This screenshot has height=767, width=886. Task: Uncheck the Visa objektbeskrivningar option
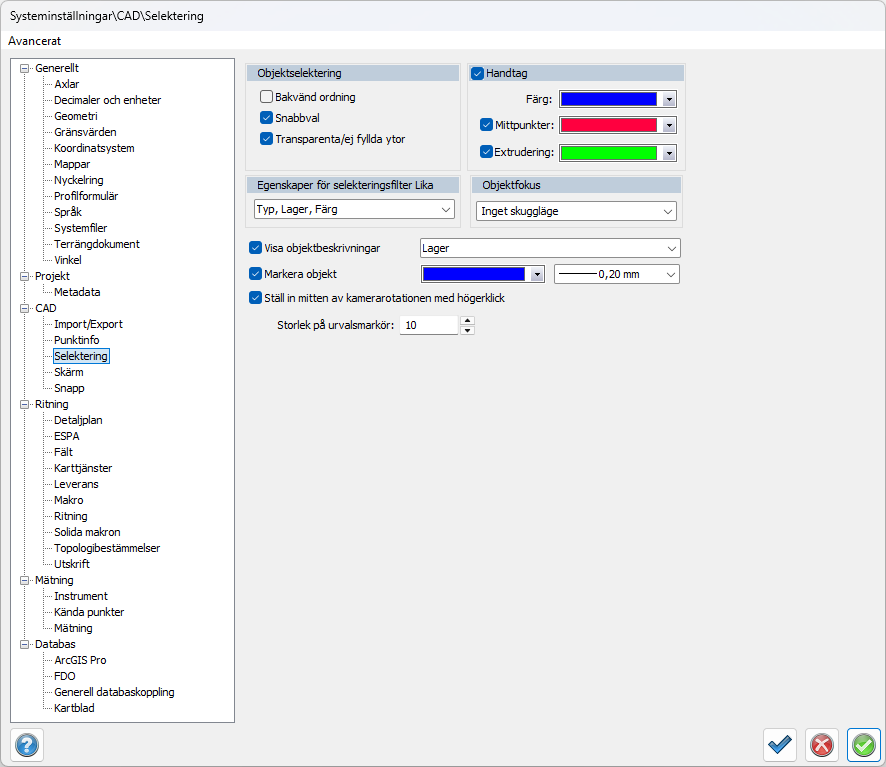coord(255,248)
